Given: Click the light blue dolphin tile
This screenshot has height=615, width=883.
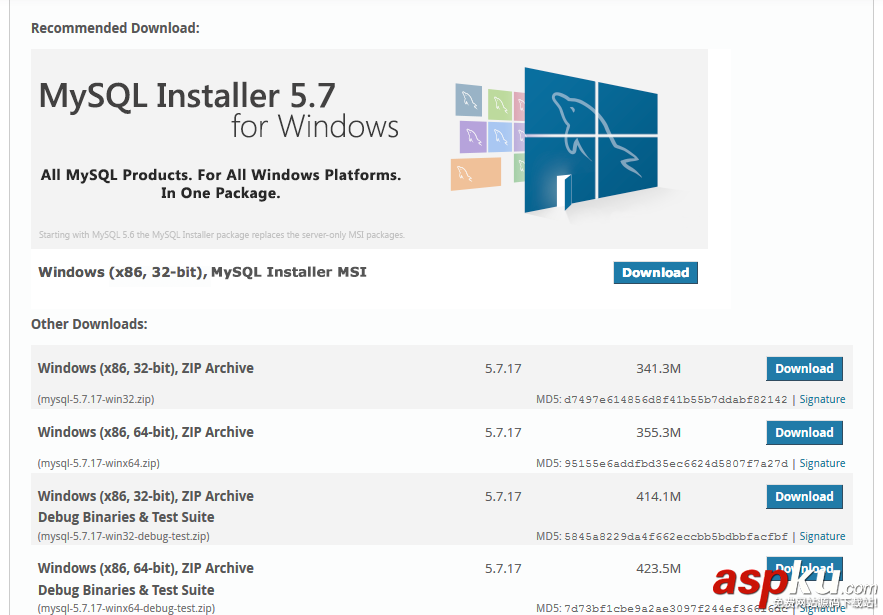Looking at the screenshot, I should (500, 135).
